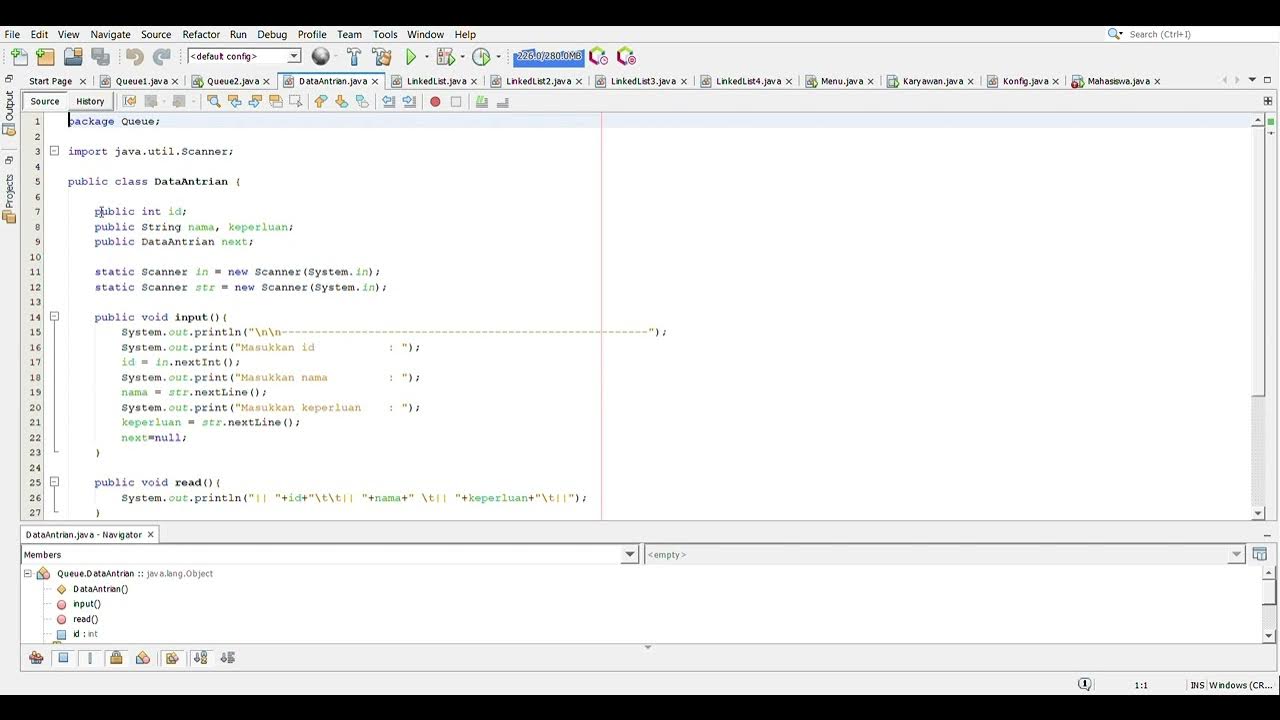Open the Output side panel

click(9, 112)
